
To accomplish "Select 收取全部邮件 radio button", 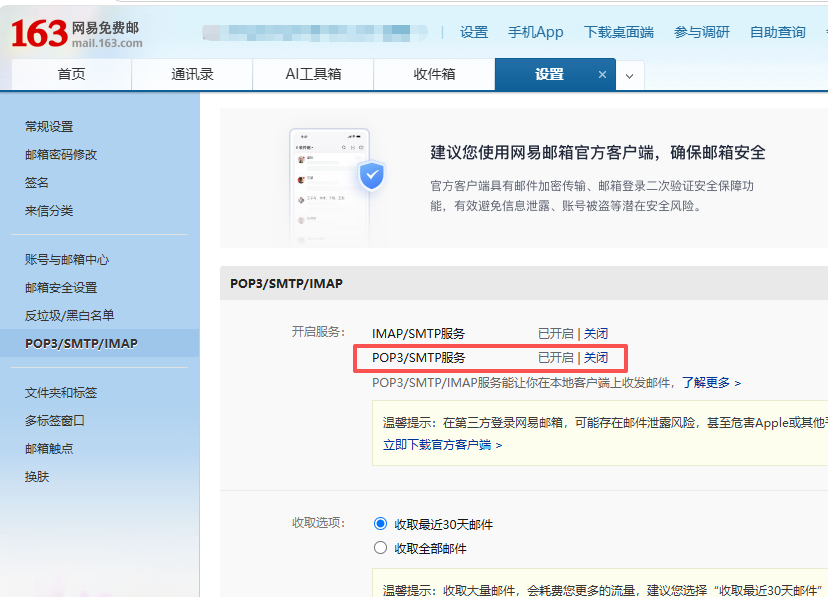I will pyautogui.click(x=380, y=547).
